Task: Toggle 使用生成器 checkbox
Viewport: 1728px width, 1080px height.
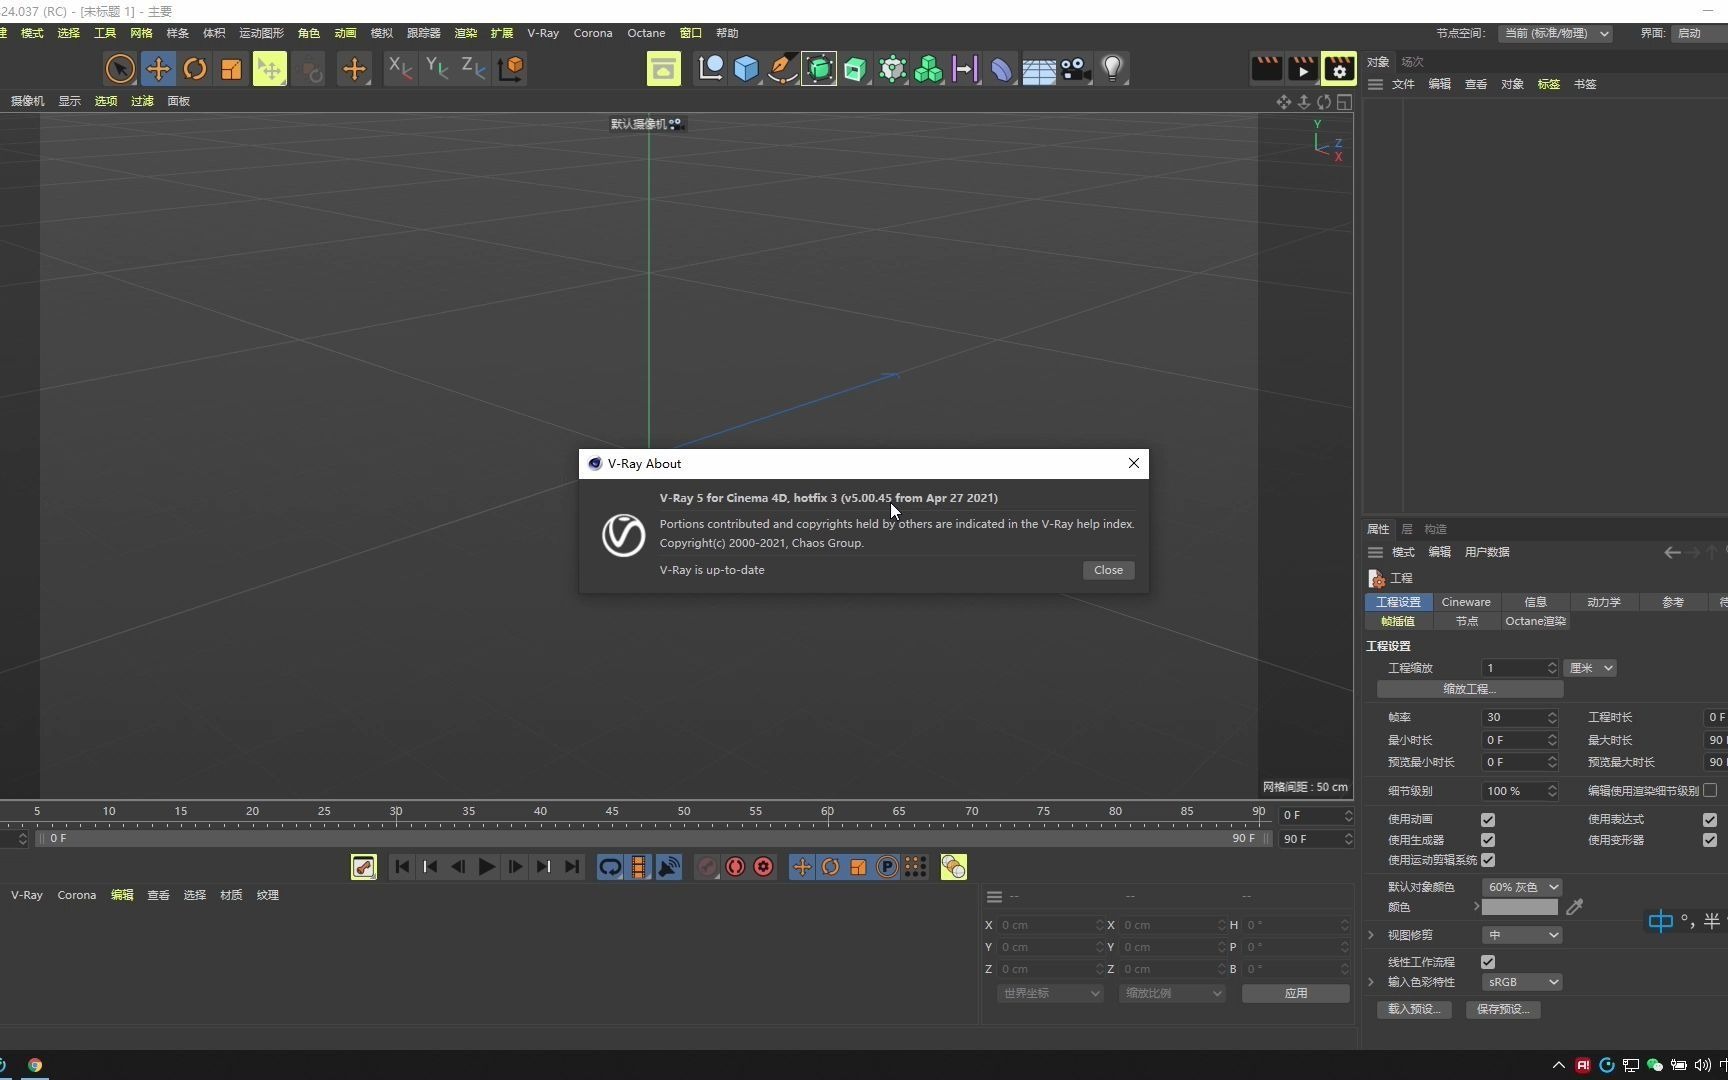Action: (1487, 840)
